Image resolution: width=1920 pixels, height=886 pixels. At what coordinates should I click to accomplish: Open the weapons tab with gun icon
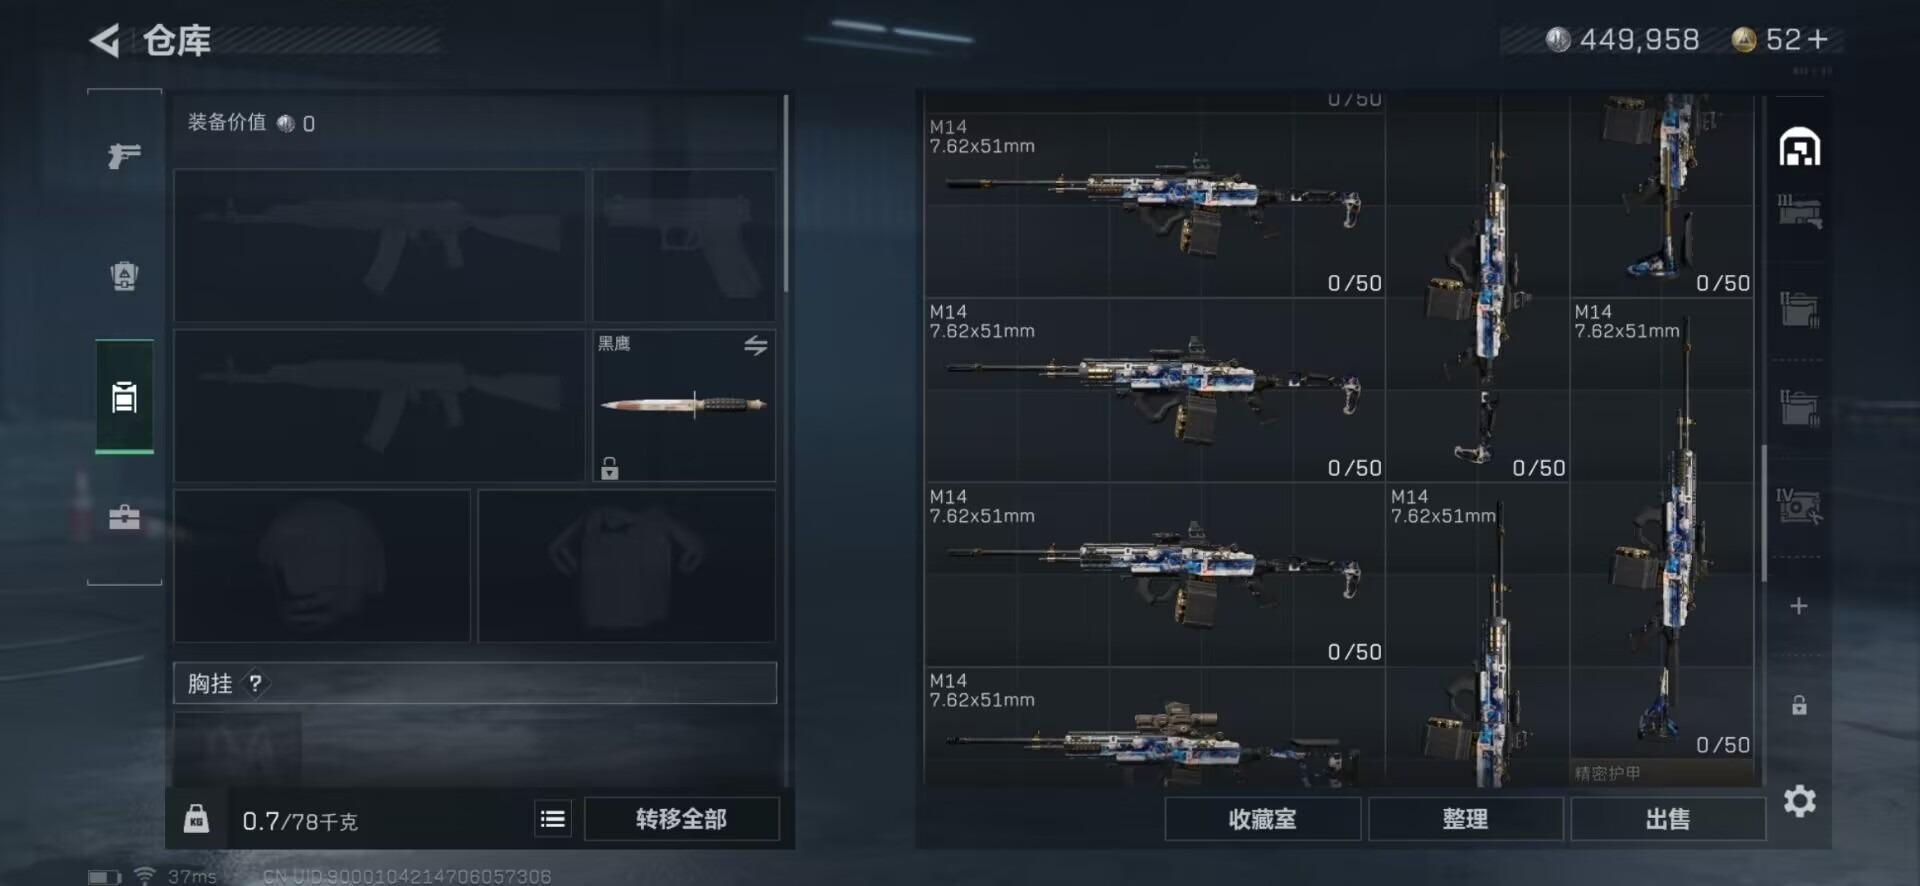[124, 156]
